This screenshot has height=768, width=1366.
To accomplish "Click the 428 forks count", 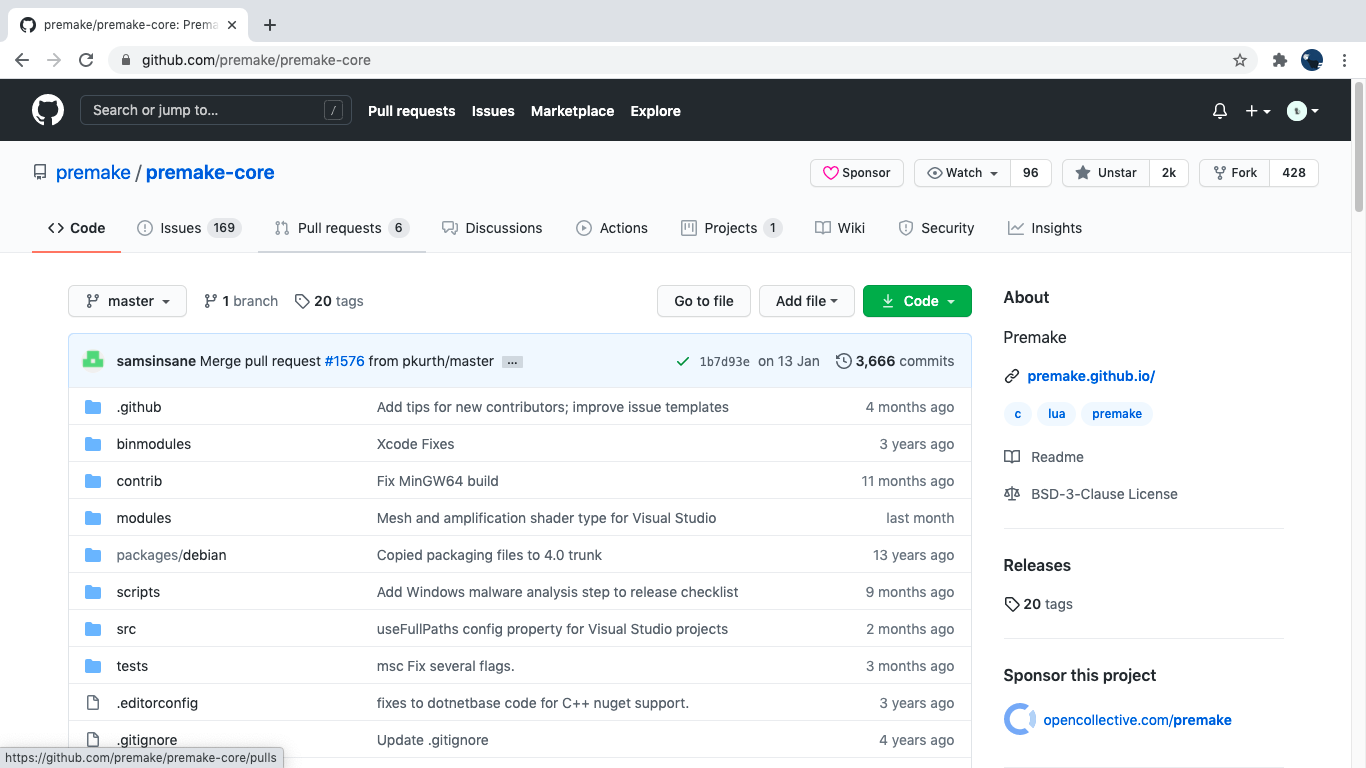I will [x=1294, y=173].
